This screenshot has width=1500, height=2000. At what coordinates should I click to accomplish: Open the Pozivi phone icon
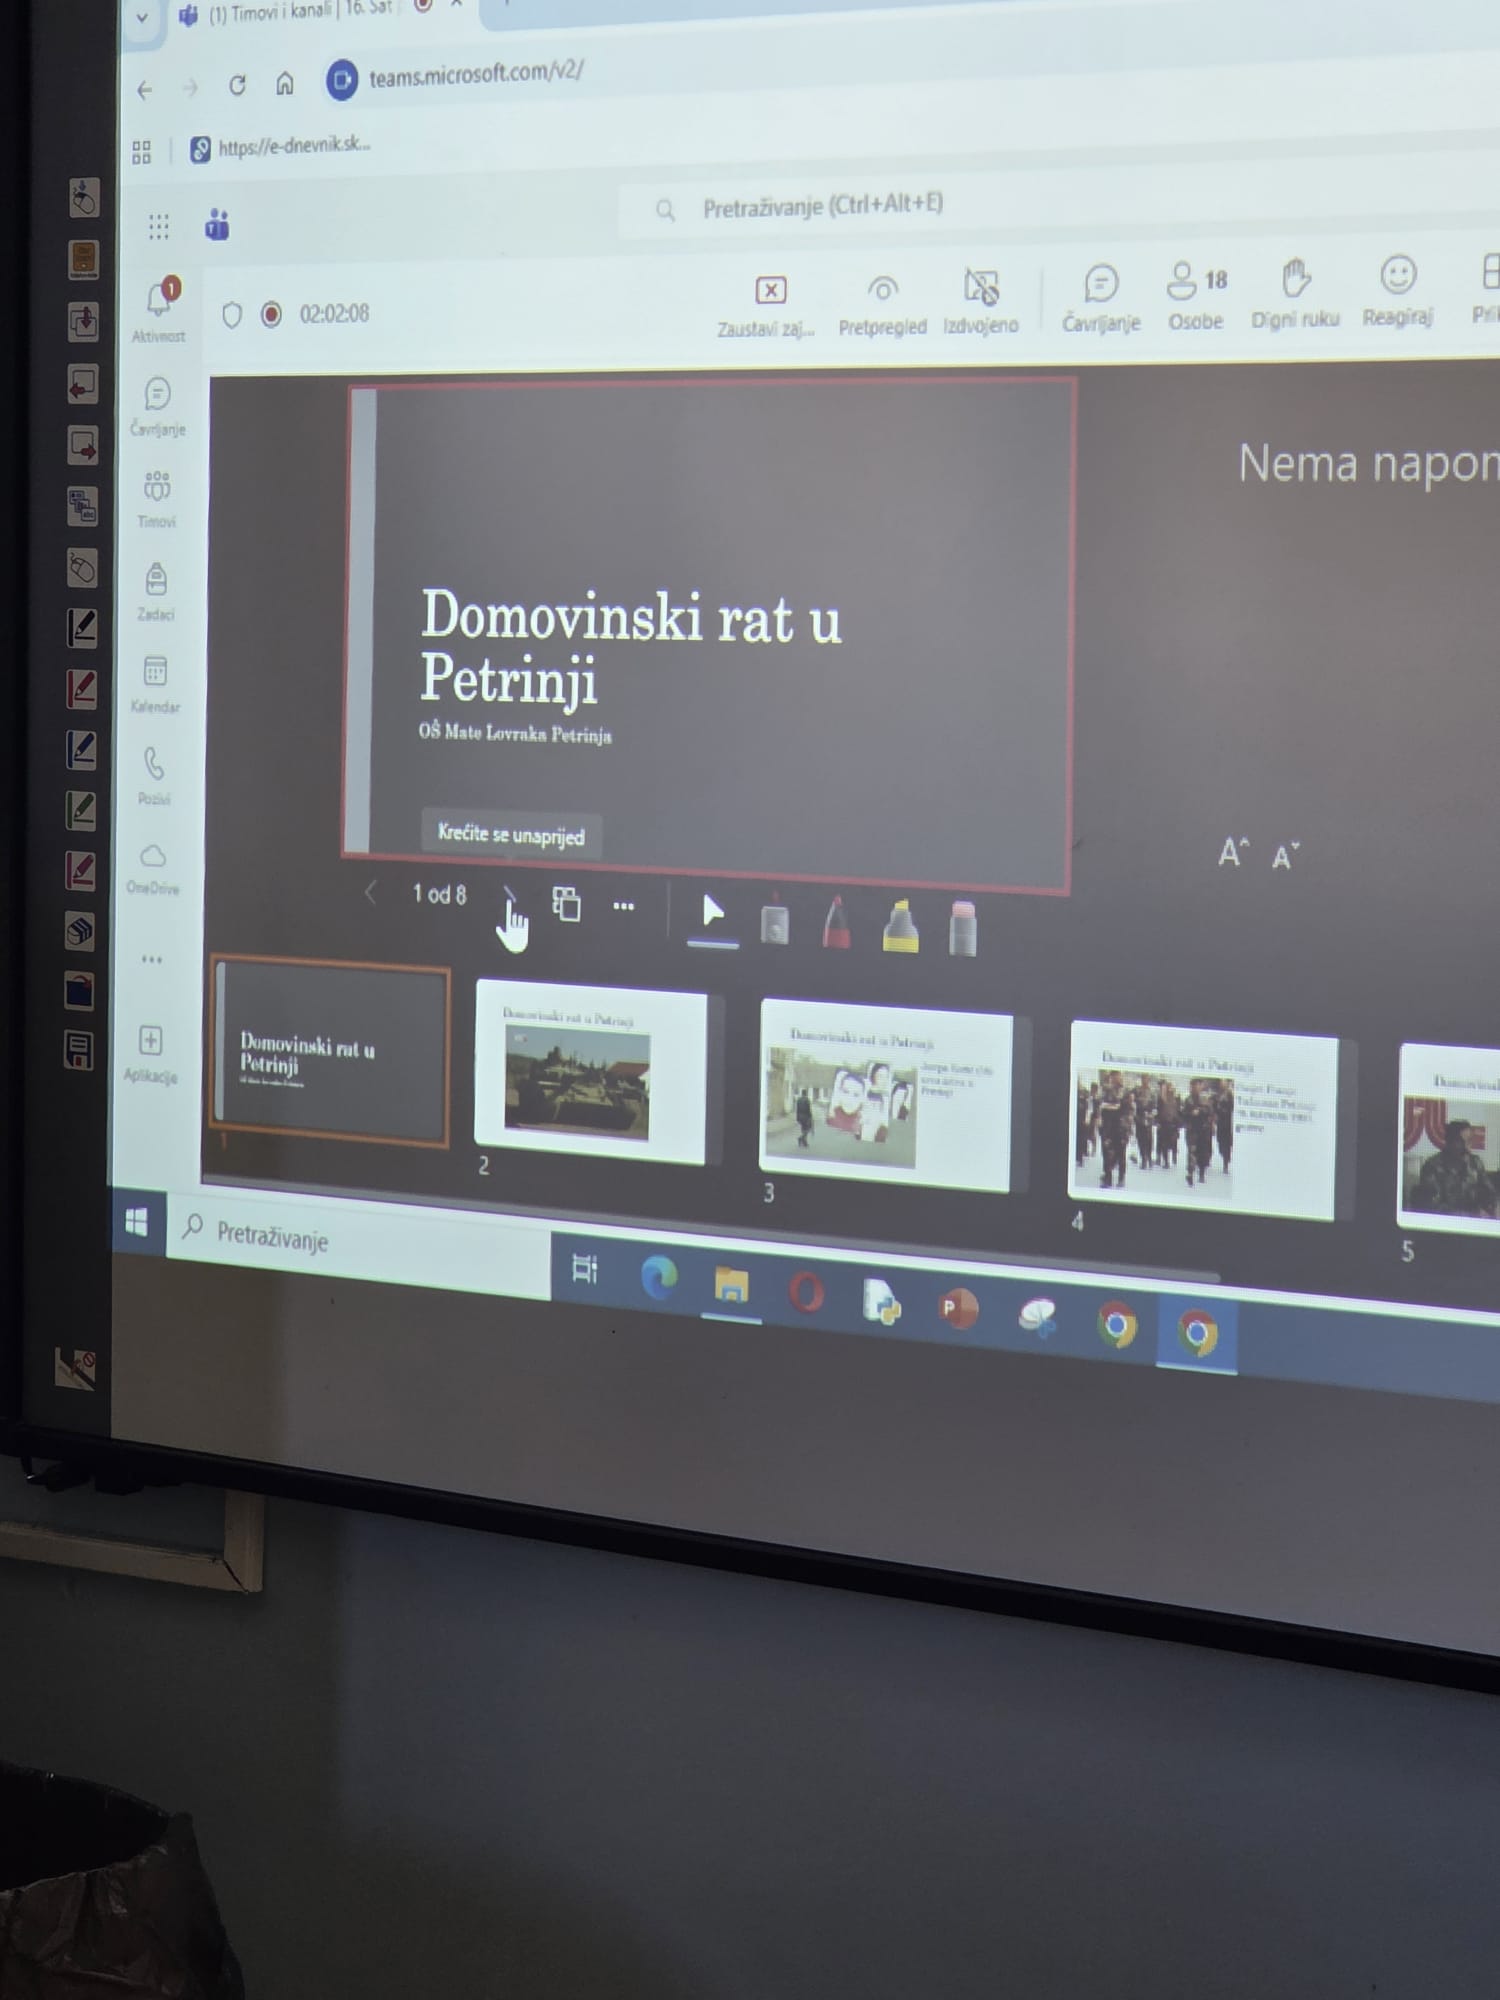[154, 766]
